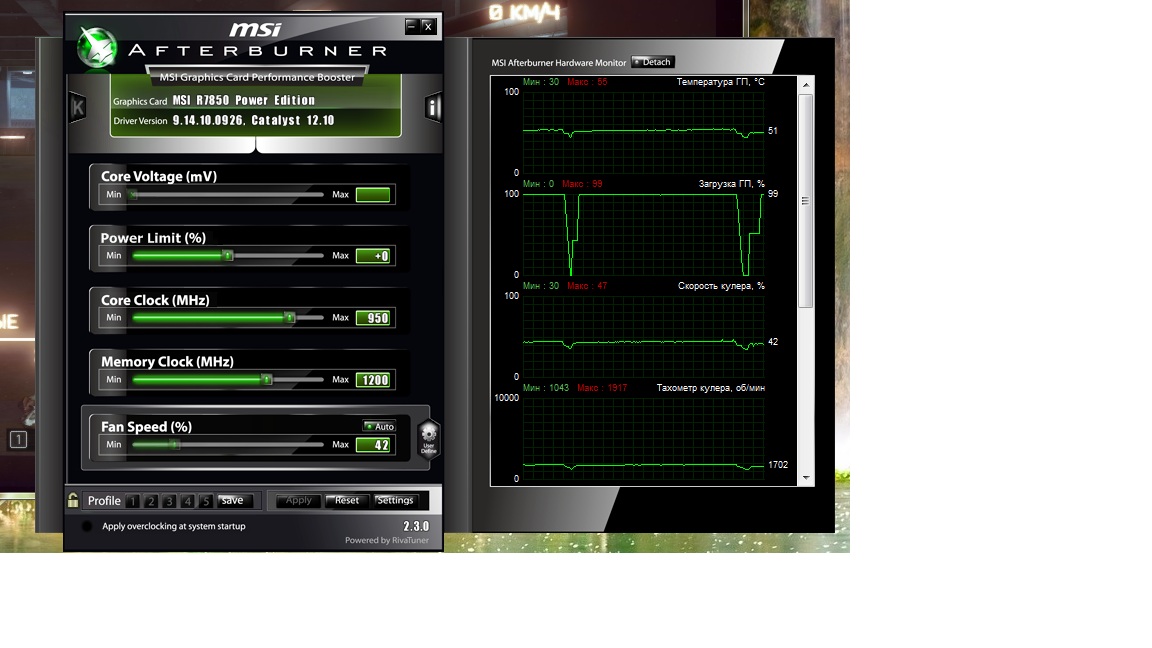Click the Загрузка ГП graph label

(731, 184)
